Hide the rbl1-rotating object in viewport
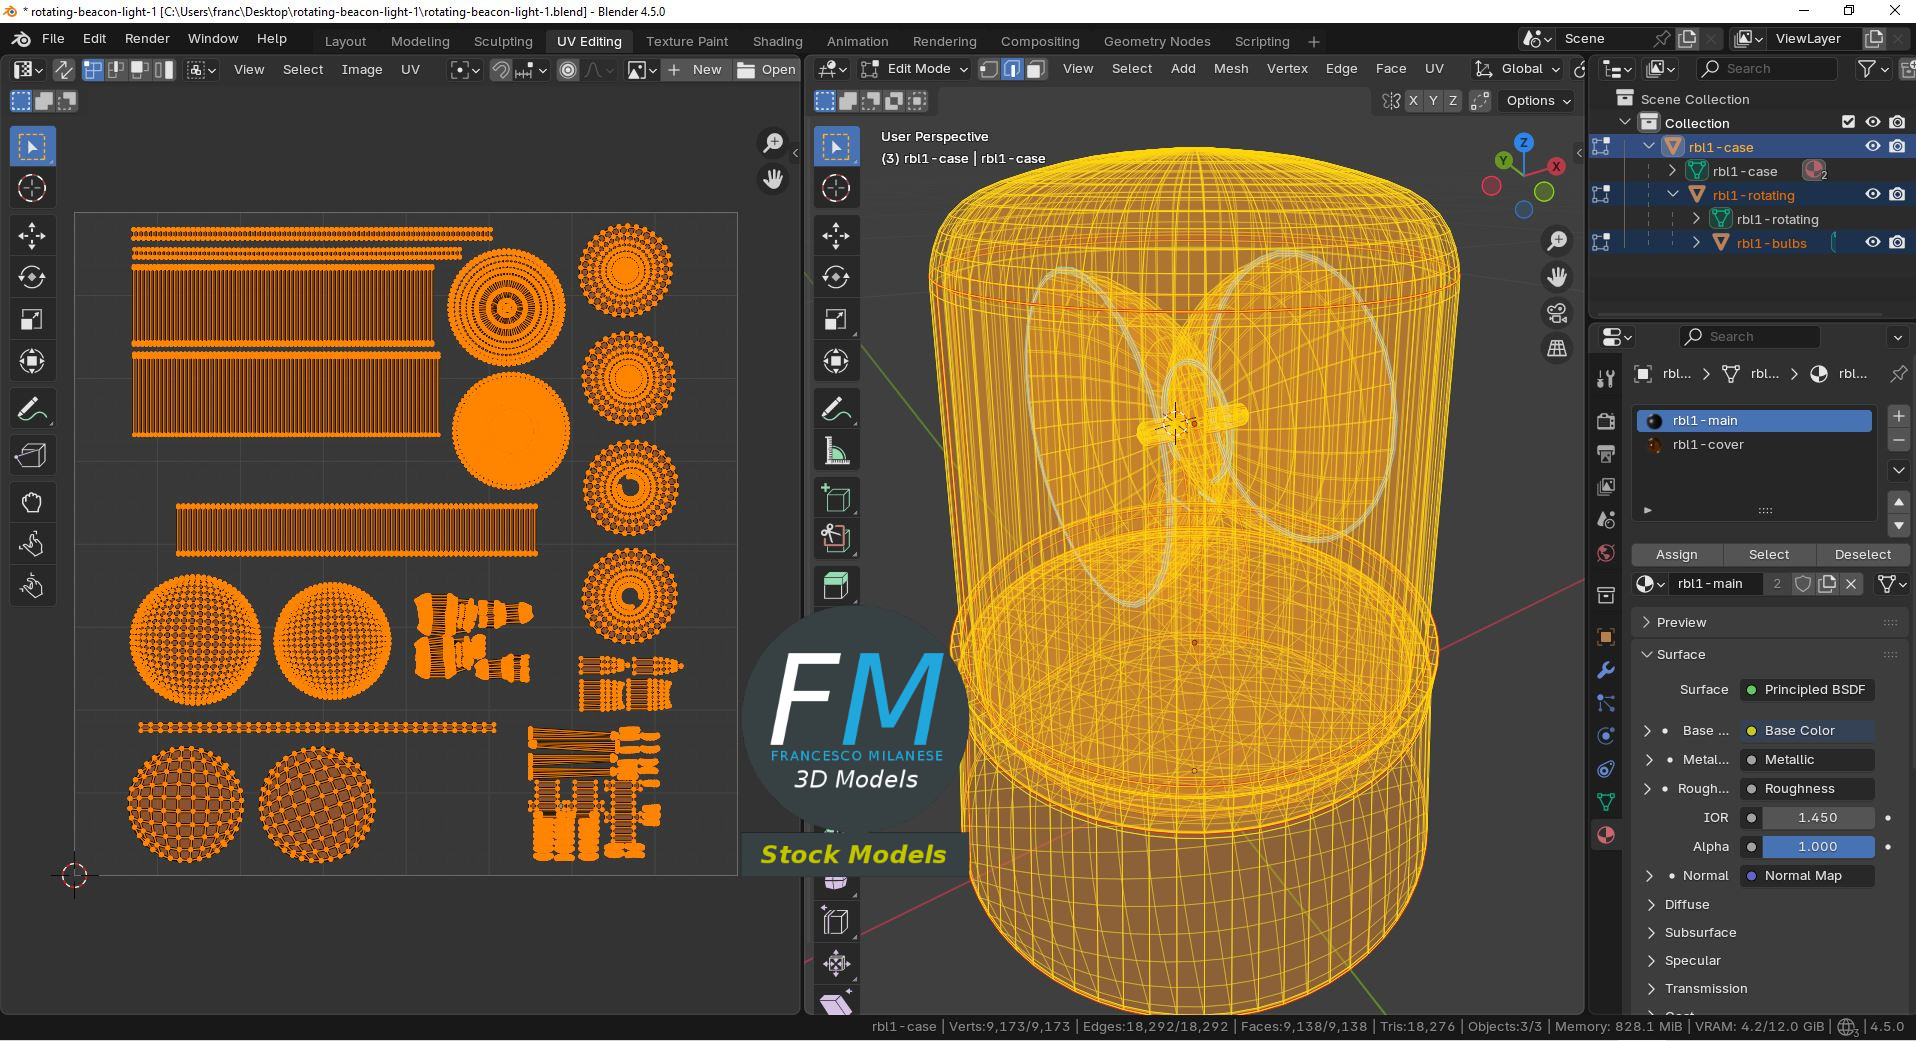Viewport: 1916px width, 1041px height. (x=1873, y=194)
